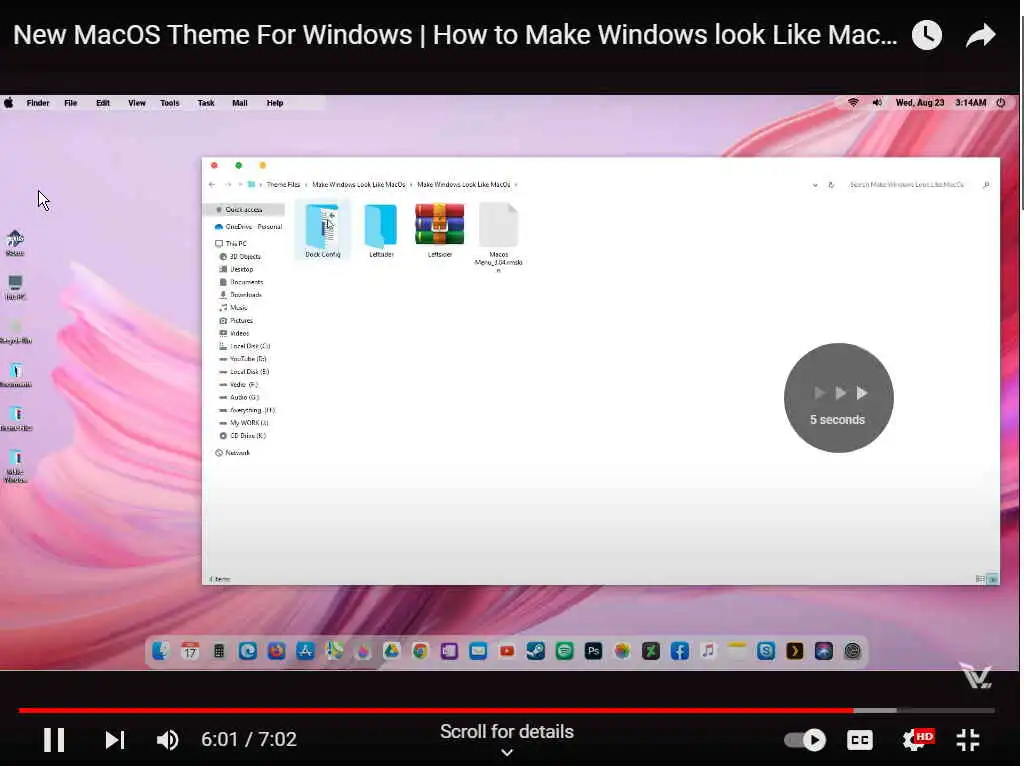Click the 6:01 / 7:02 time display

coord(249,739)
